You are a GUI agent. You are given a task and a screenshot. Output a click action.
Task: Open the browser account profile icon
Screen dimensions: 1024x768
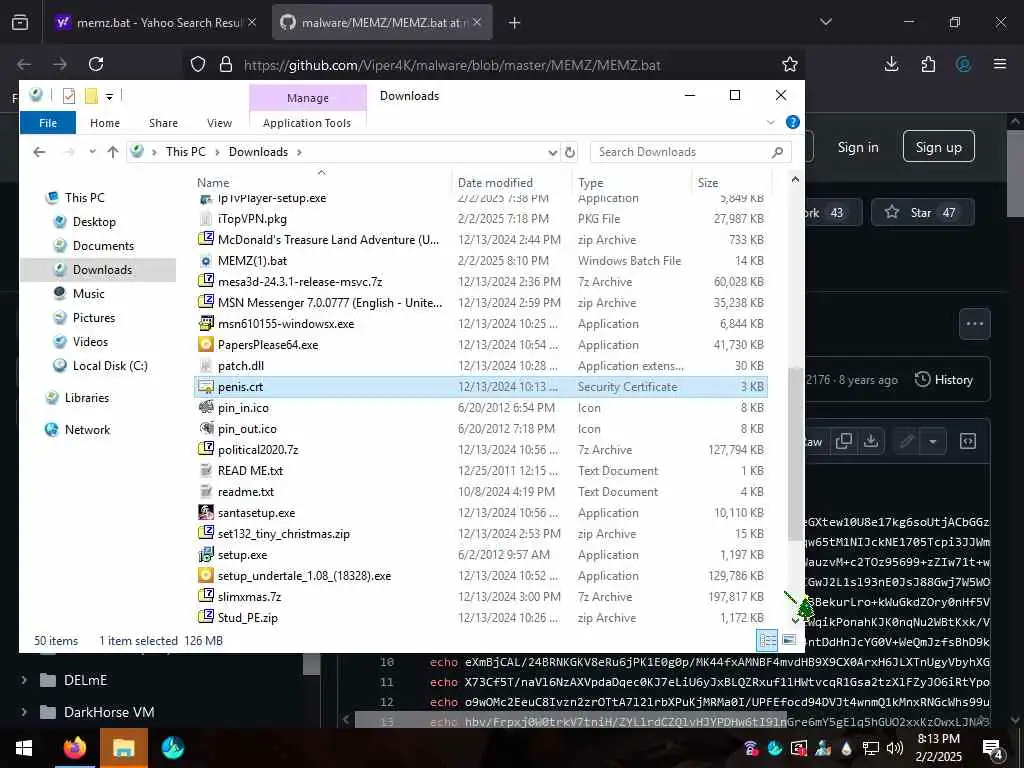click(x=964, y=64)
